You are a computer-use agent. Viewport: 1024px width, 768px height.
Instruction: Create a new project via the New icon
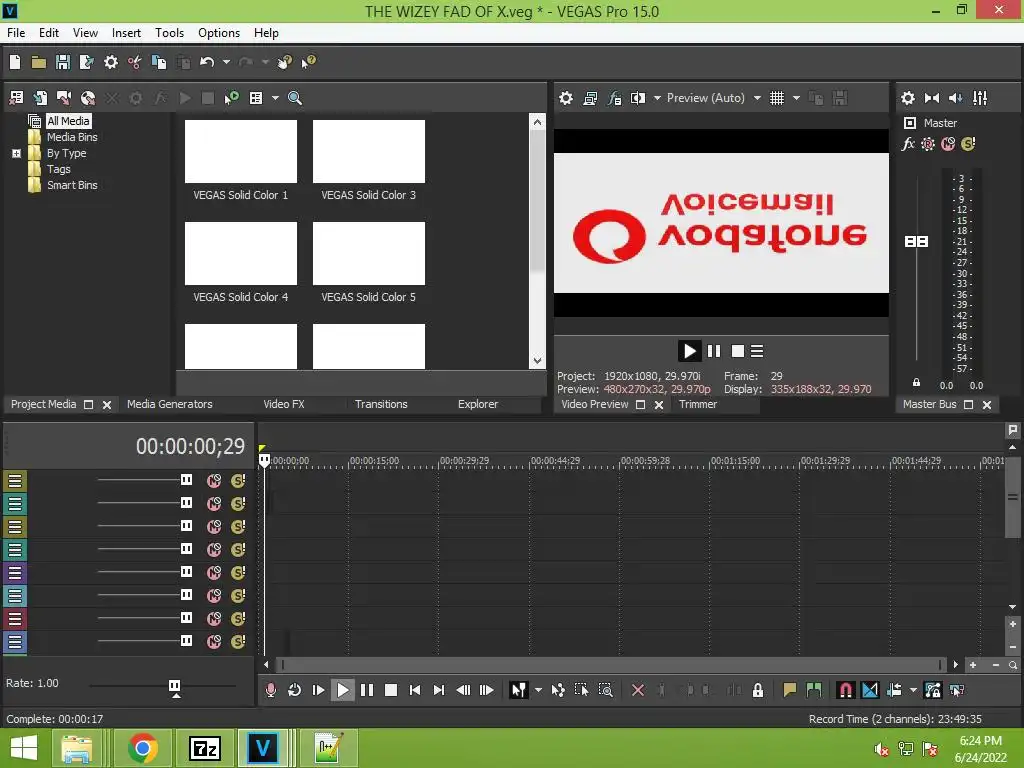pos(15,62)
